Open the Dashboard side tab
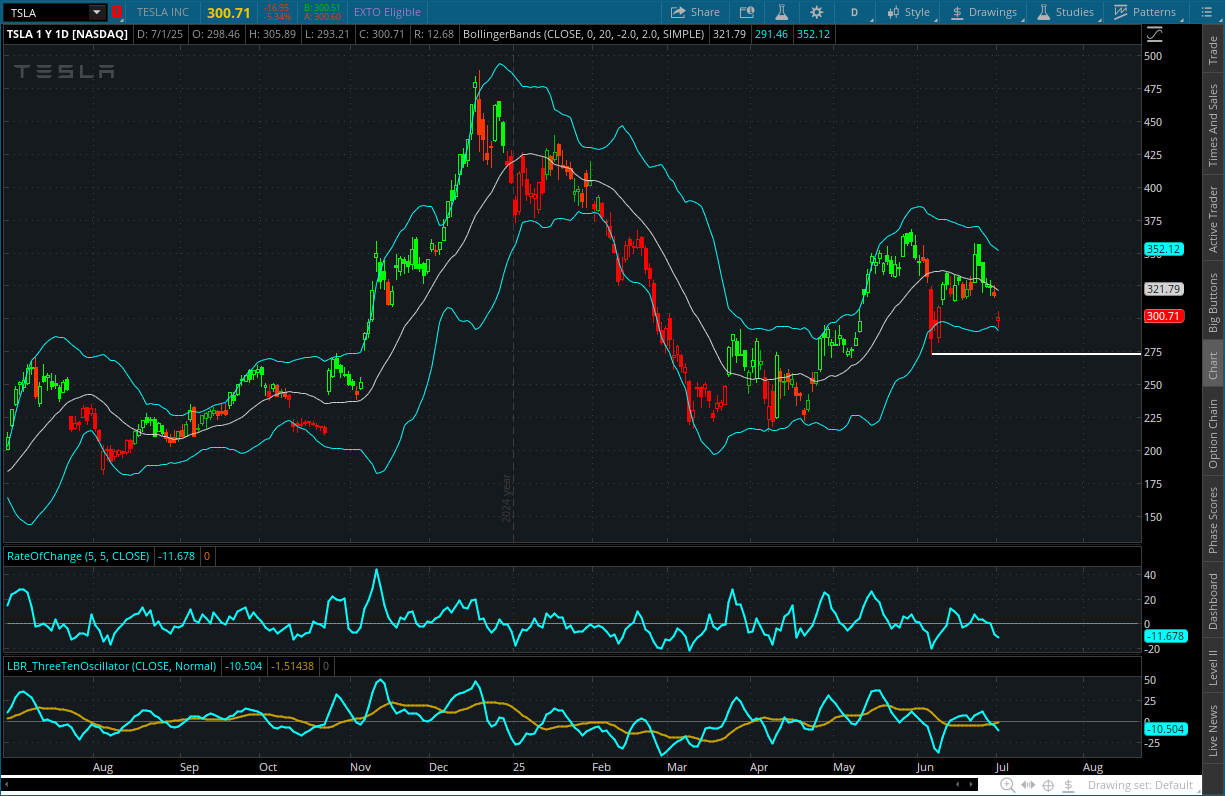1225x796 pixels. click(1213, 601)
